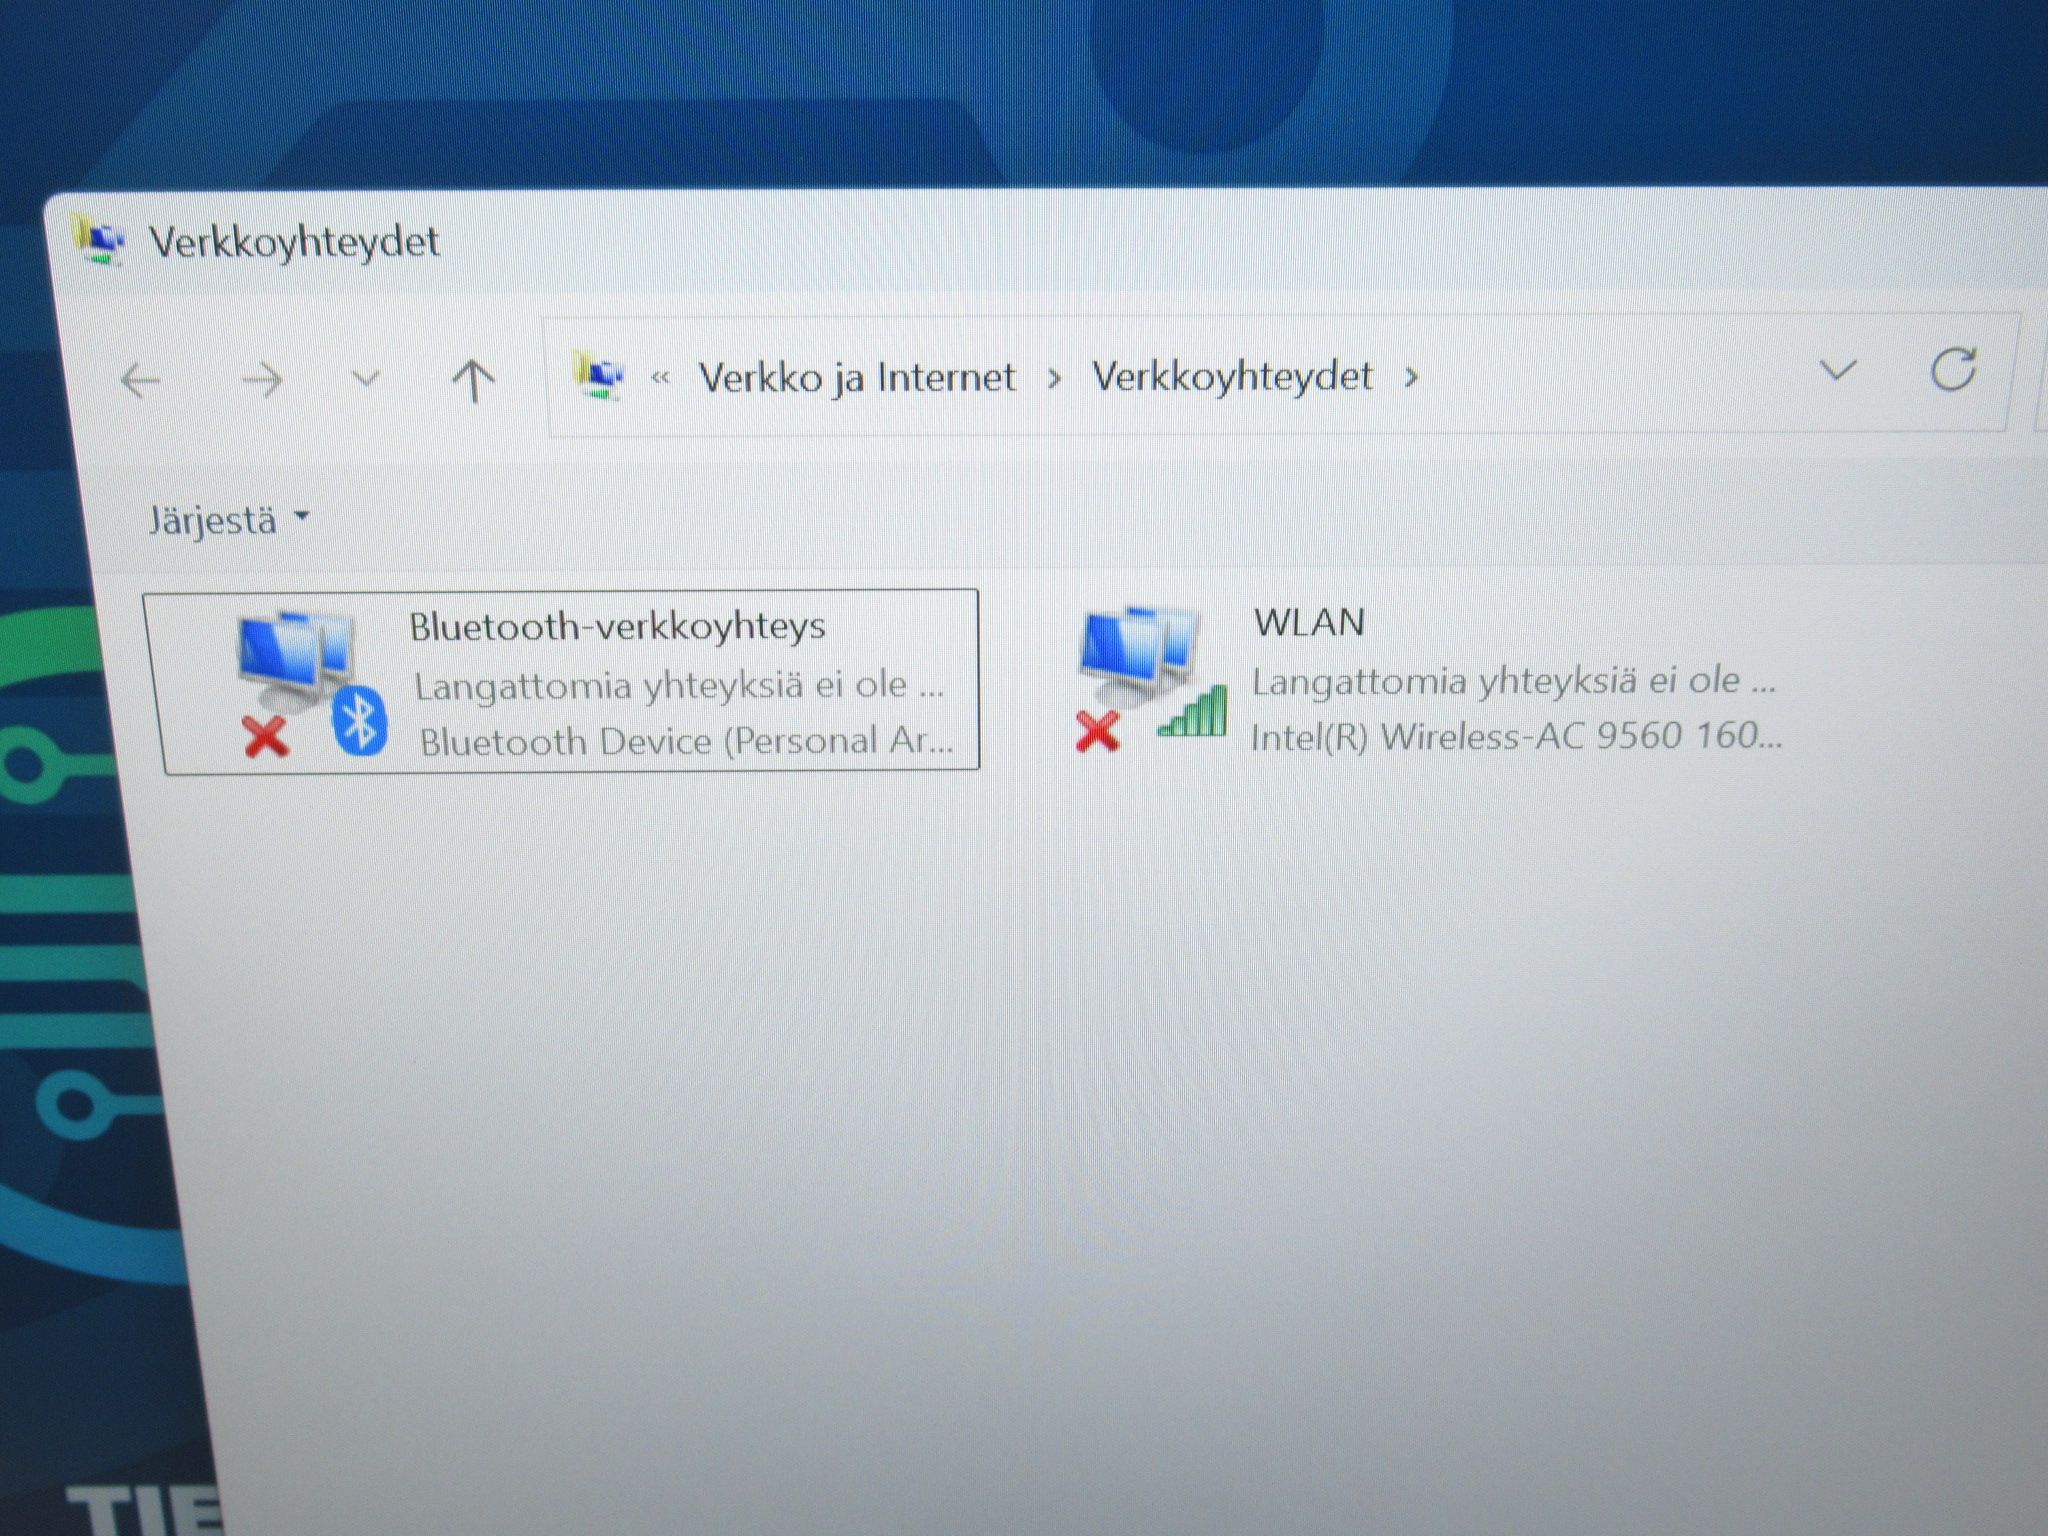Open the Järjestä menu
The height and width of the screenshot is (1536, 2048).
pyautogui.click(x=229, y=521)
